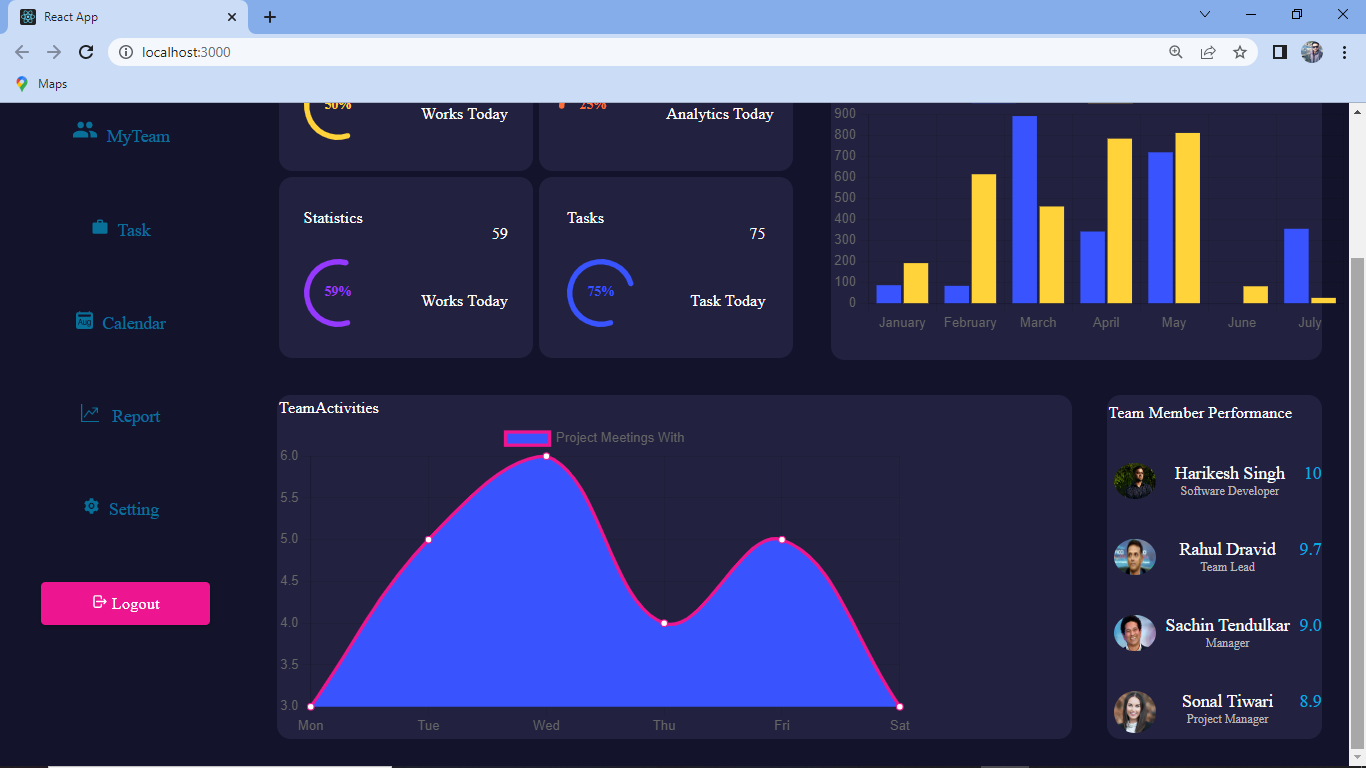The width and height of the screenshot is (1366, 768).
Task: Go to the Task menu label
Action: pos(134,230)
